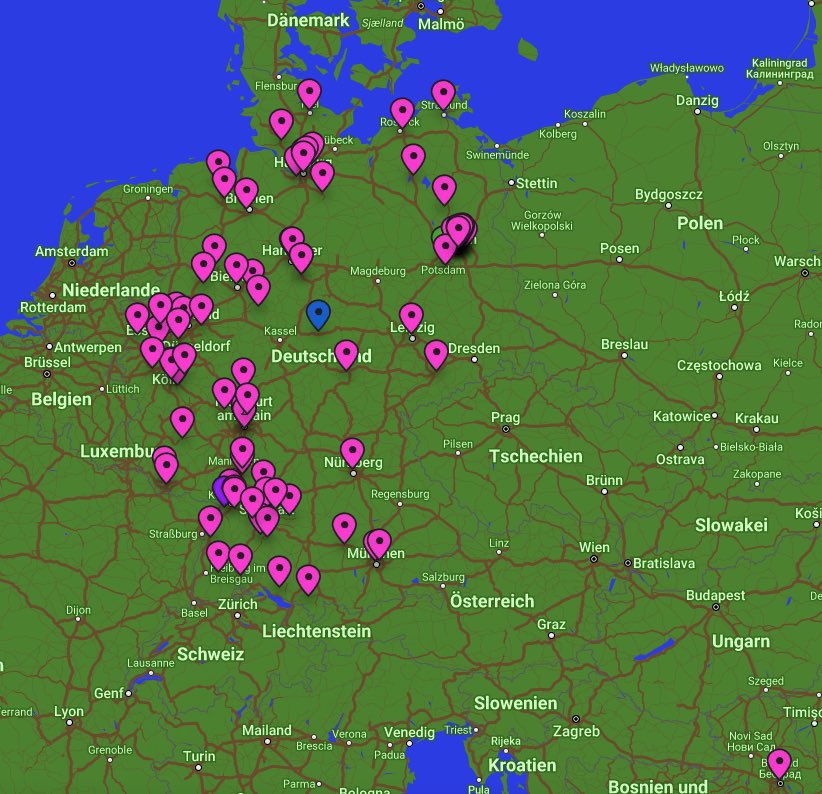Screen dimensions: 822x794
Task: Select the Stettin label
Action: (x=536, y=183)
